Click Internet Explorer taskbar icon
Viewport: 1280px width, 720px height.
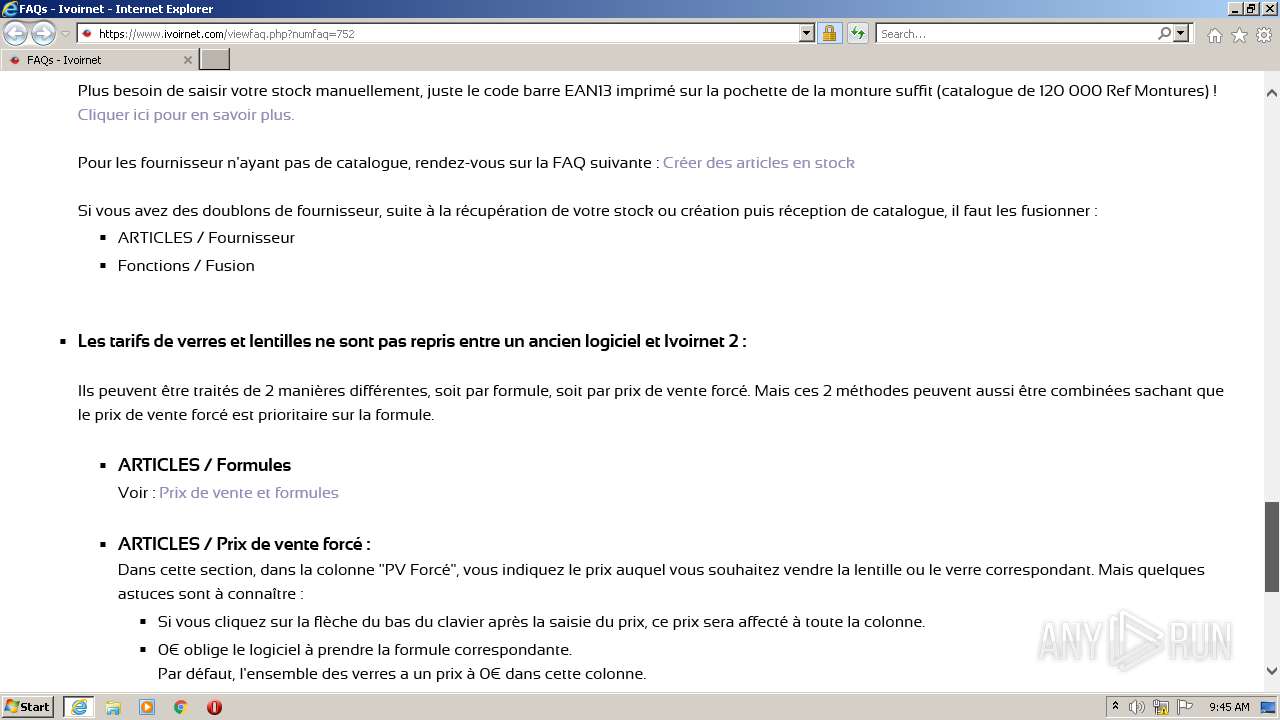79,707
